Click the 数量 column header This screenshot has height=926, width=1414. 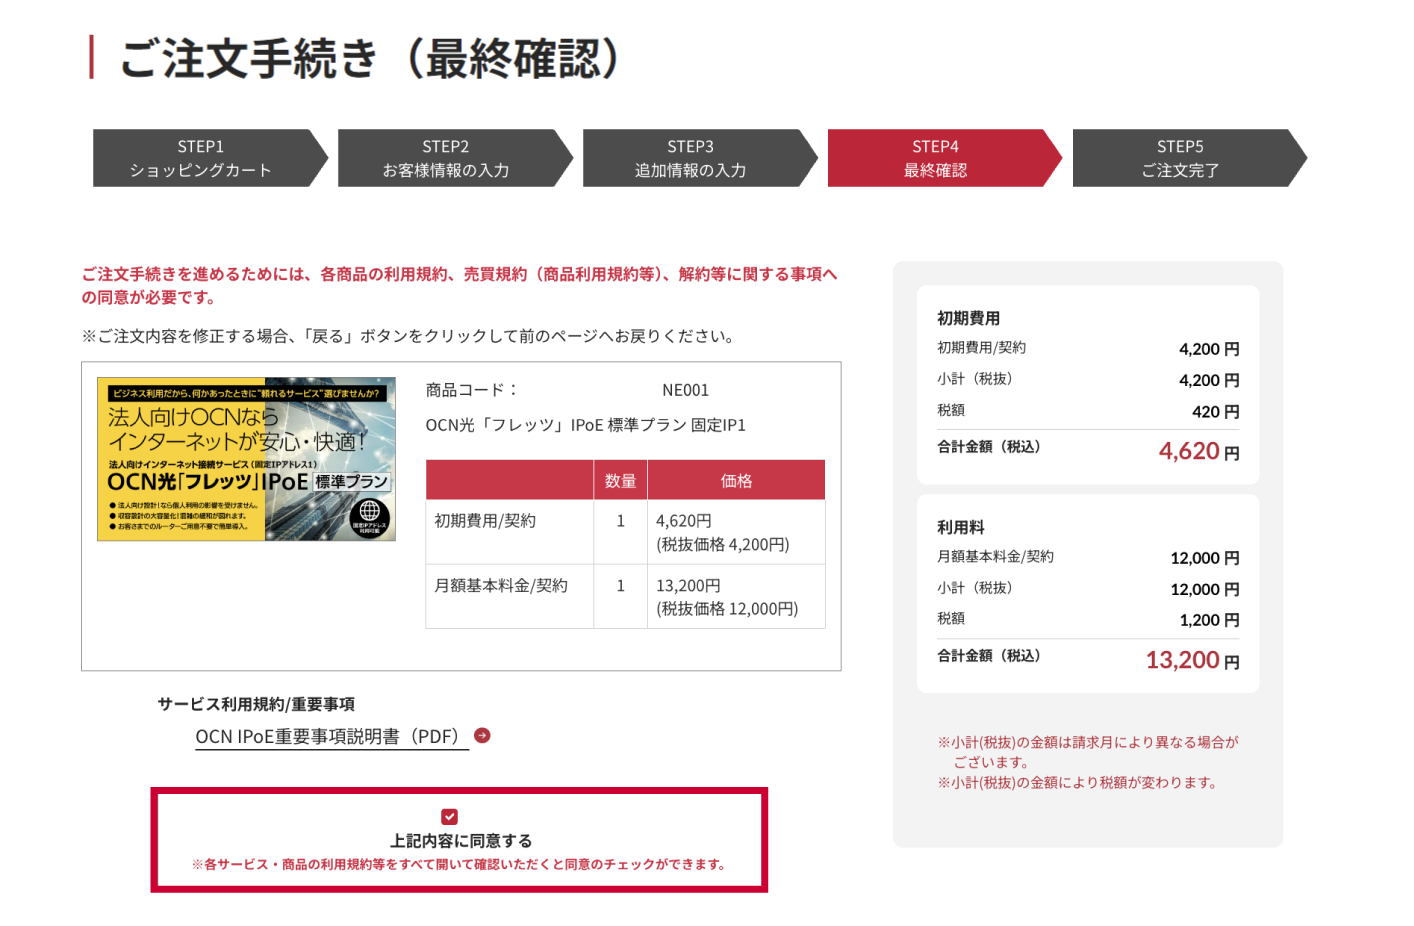tap(619, 479)
